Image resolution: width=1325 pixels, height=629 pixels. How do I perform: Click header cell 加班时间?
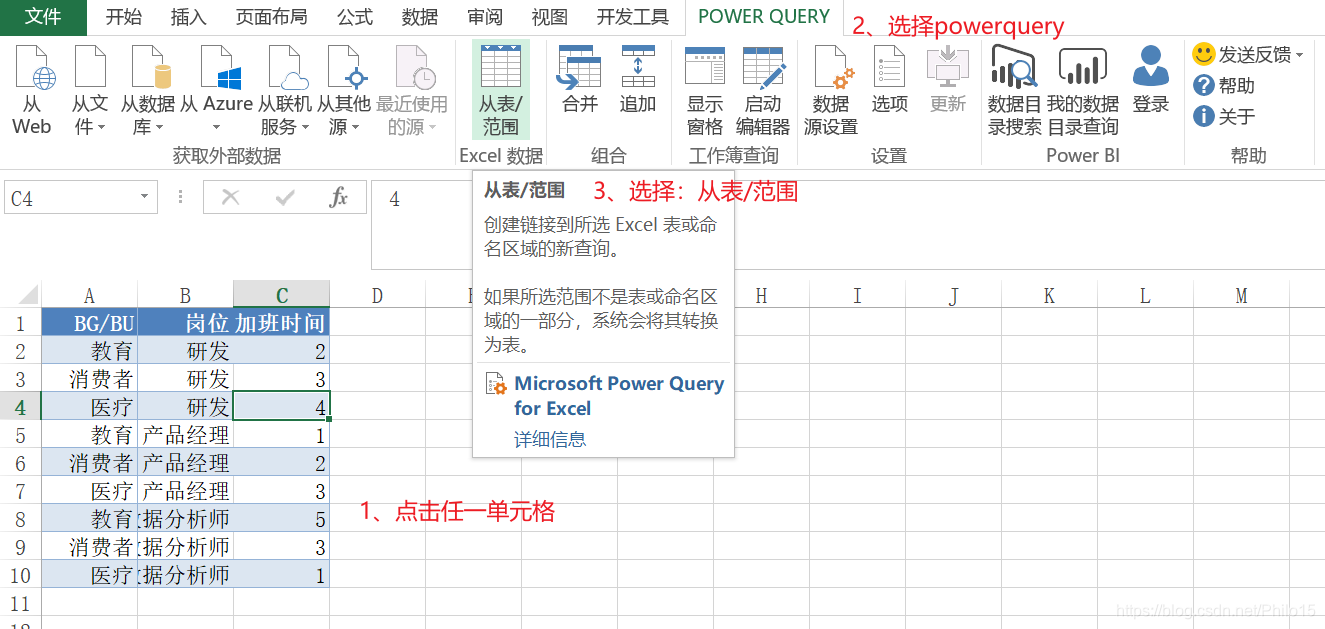[x=282, y=323]
